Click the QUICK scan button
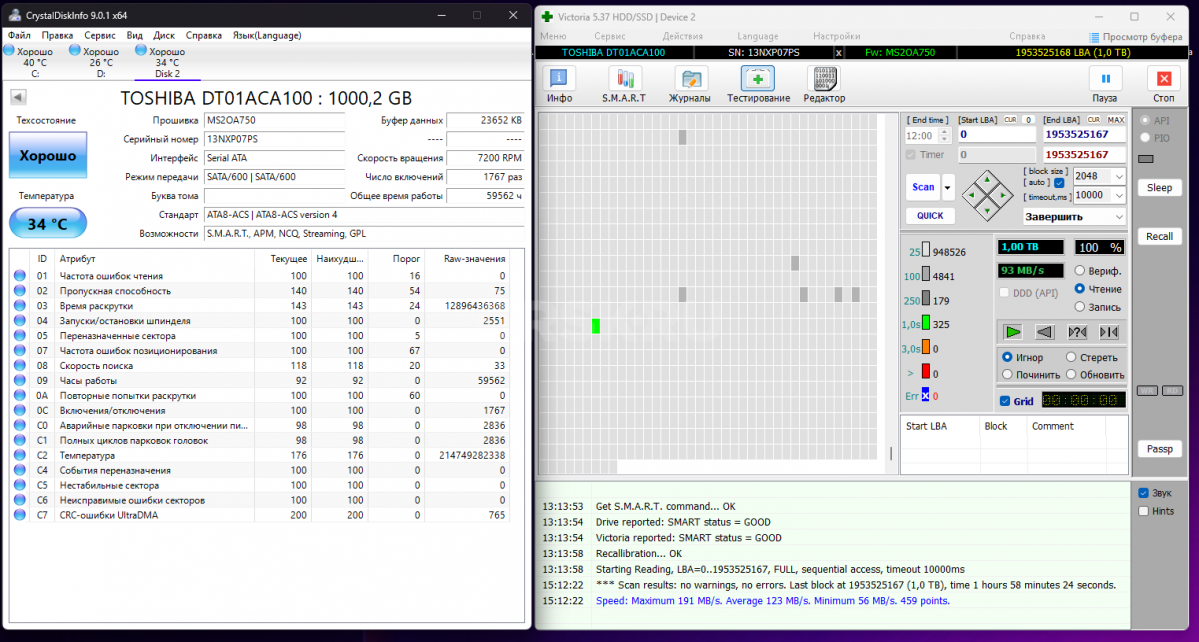The width and height of the screenshot is (1199, 642). (x=930, y=216)
